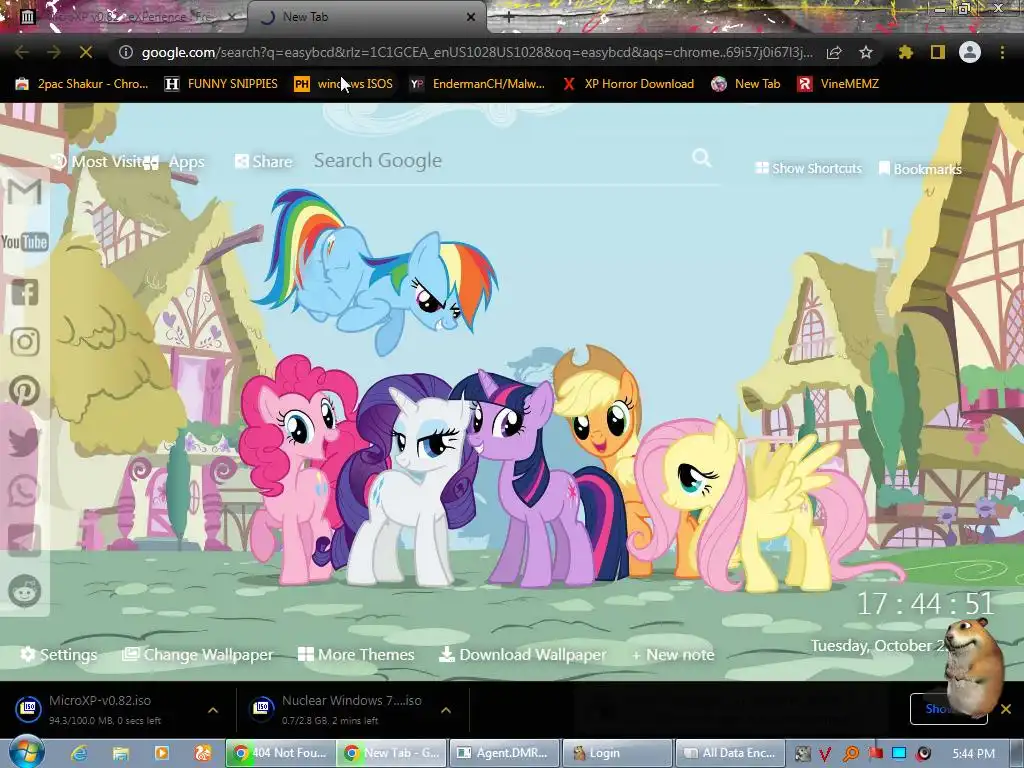This screenshot has width=1024, height=768.
Task: Open Windows Start menu
Action: click(26, 752)
